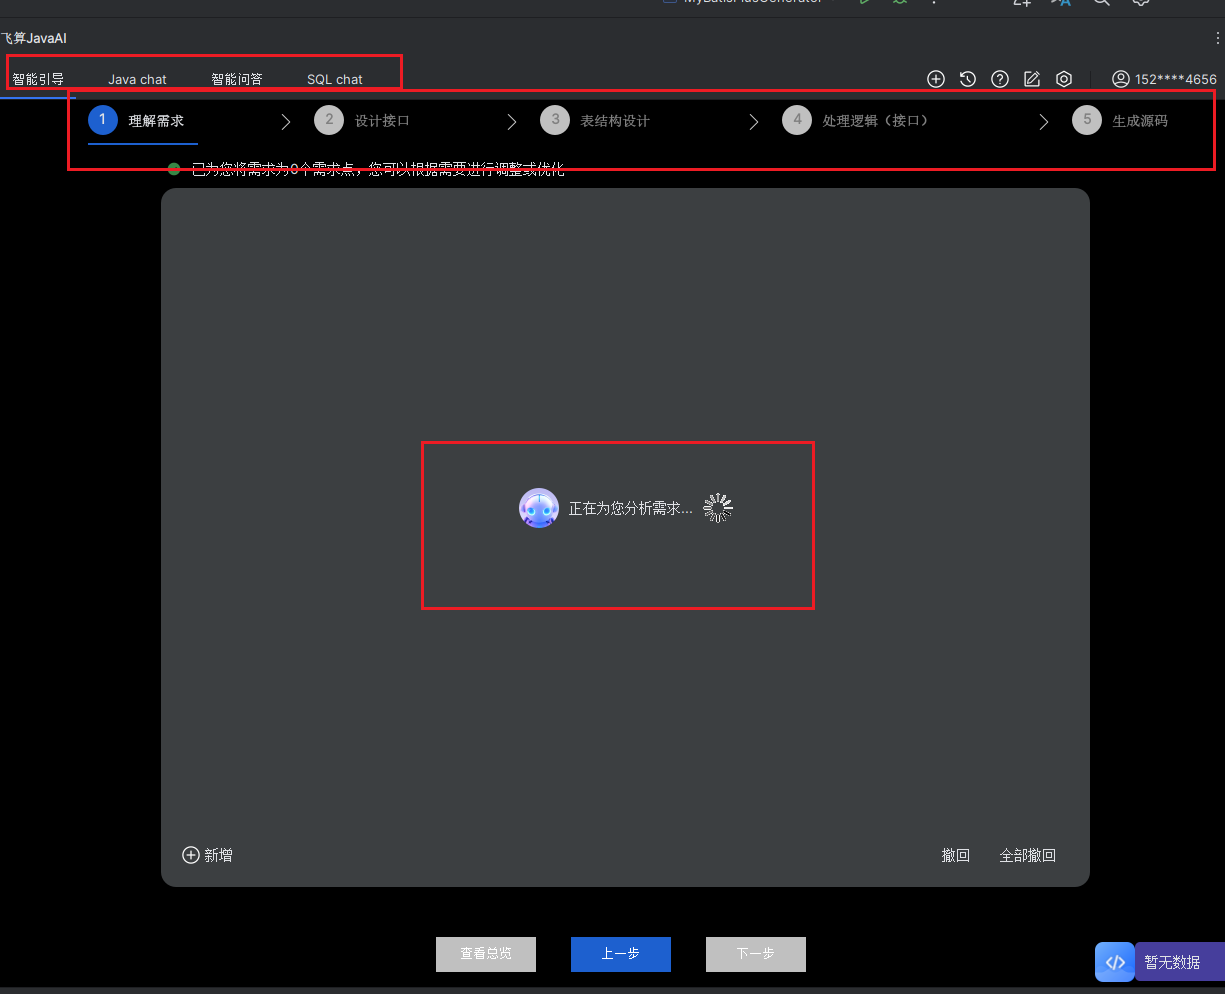
Task: Click the edit note pencil icon
Action: [x=1032, y=79]
